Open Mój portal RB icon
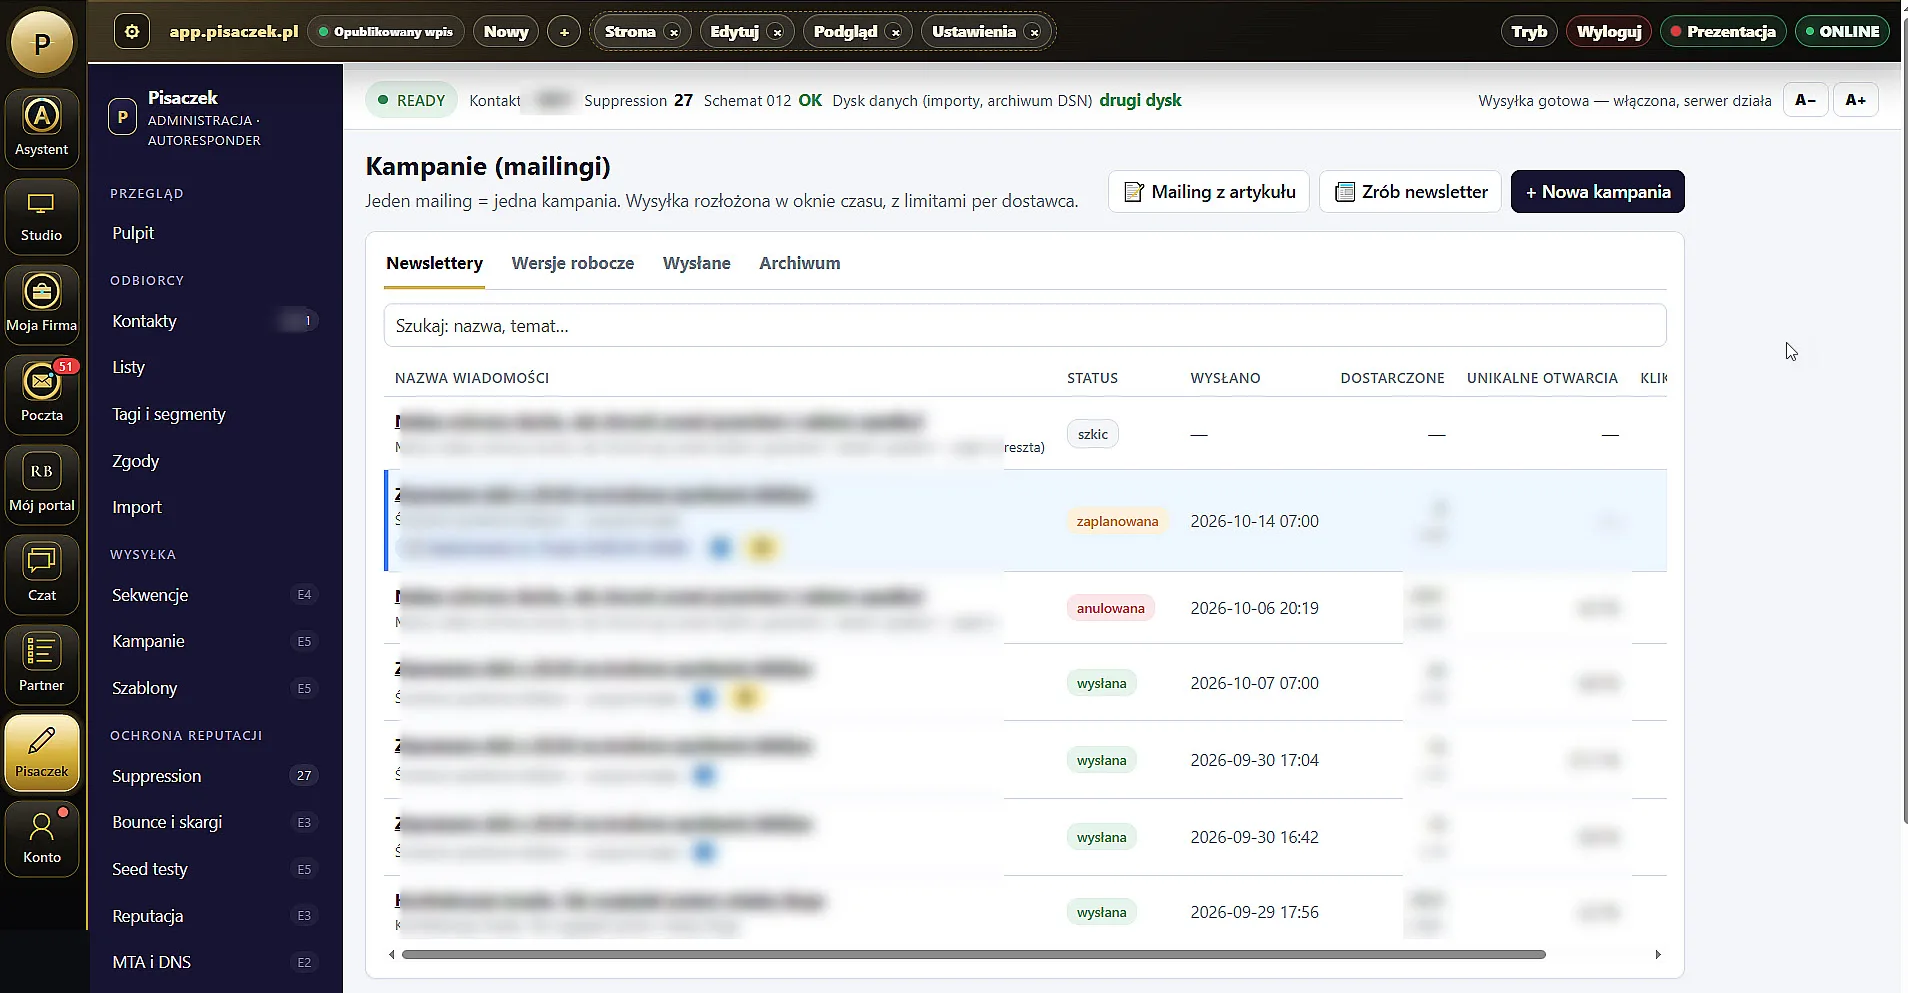The height and width of the screenshot is (993, 1908). [42, 484]
